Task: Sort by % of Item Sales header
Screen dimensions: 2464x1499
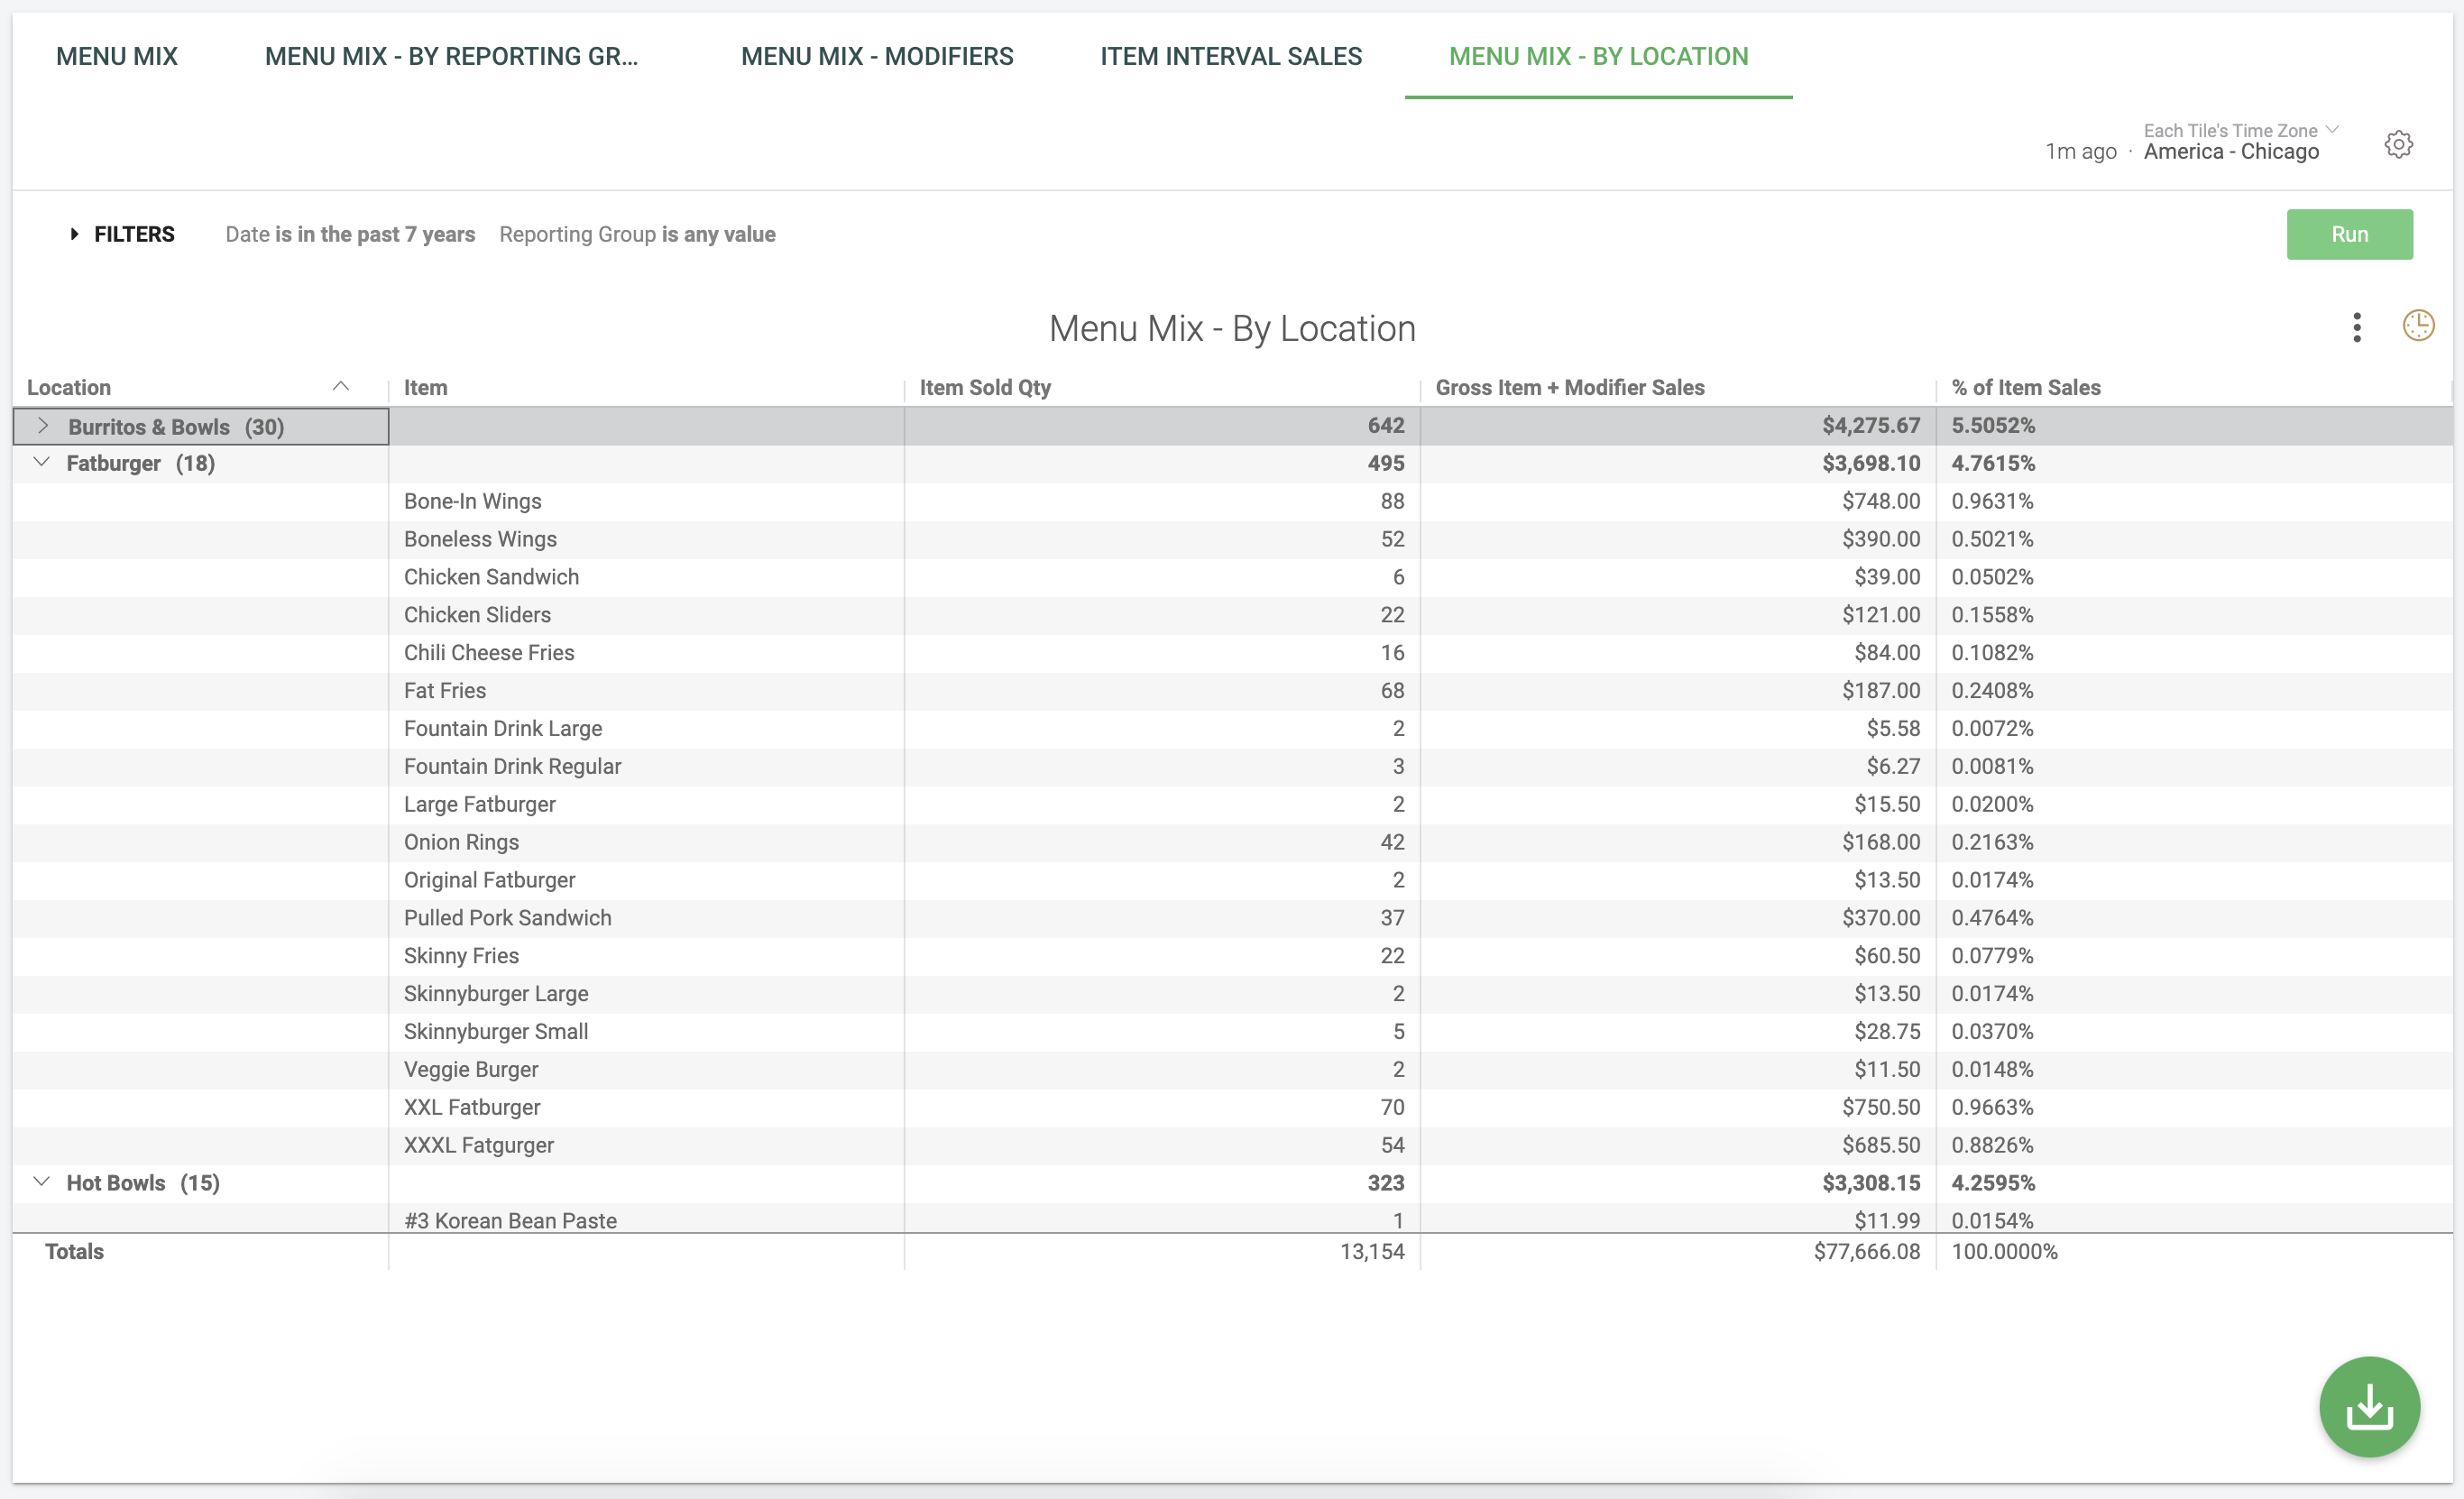Action: [2026, 387]
